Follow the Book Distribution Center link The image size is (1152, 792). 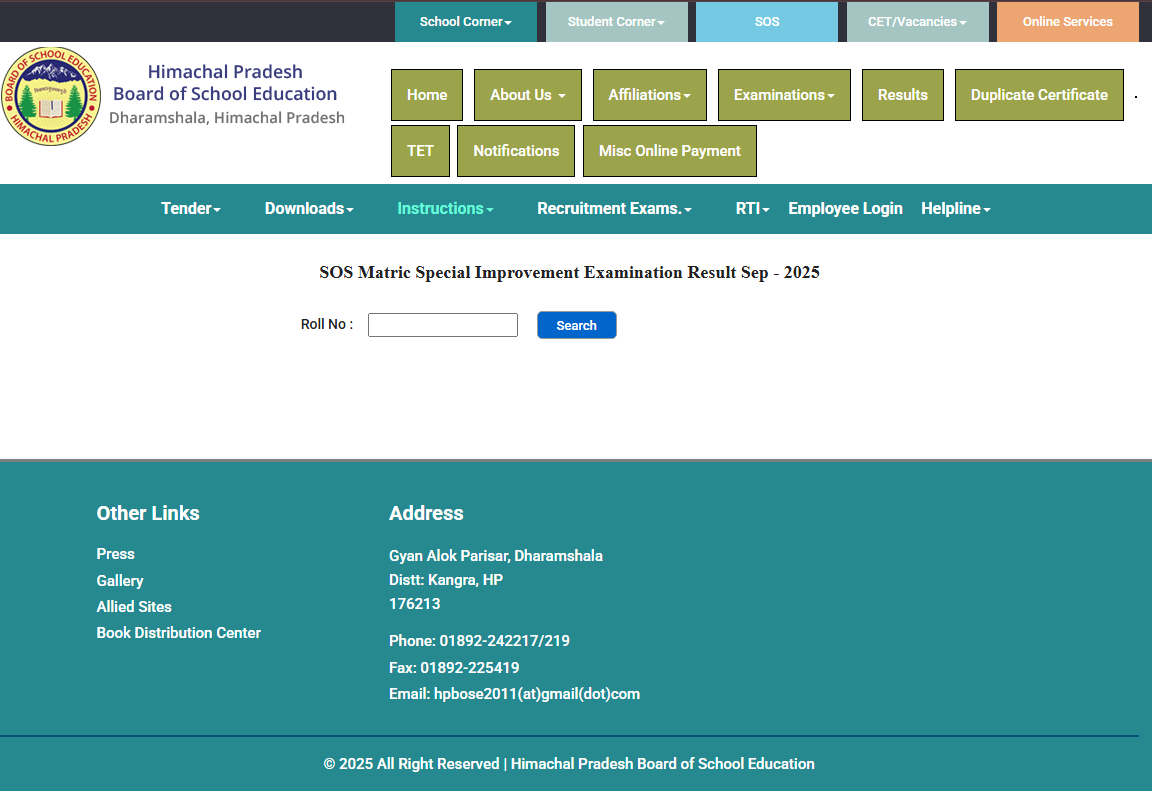(x=178, y=633)
